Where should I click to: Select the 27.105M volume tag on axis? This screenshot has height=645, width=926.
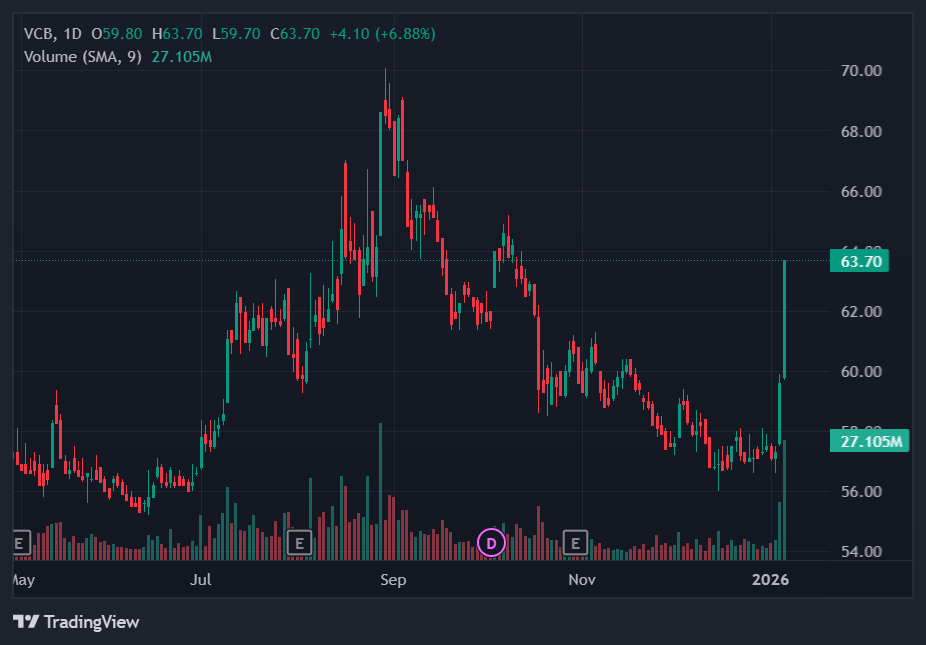[869, 441]
